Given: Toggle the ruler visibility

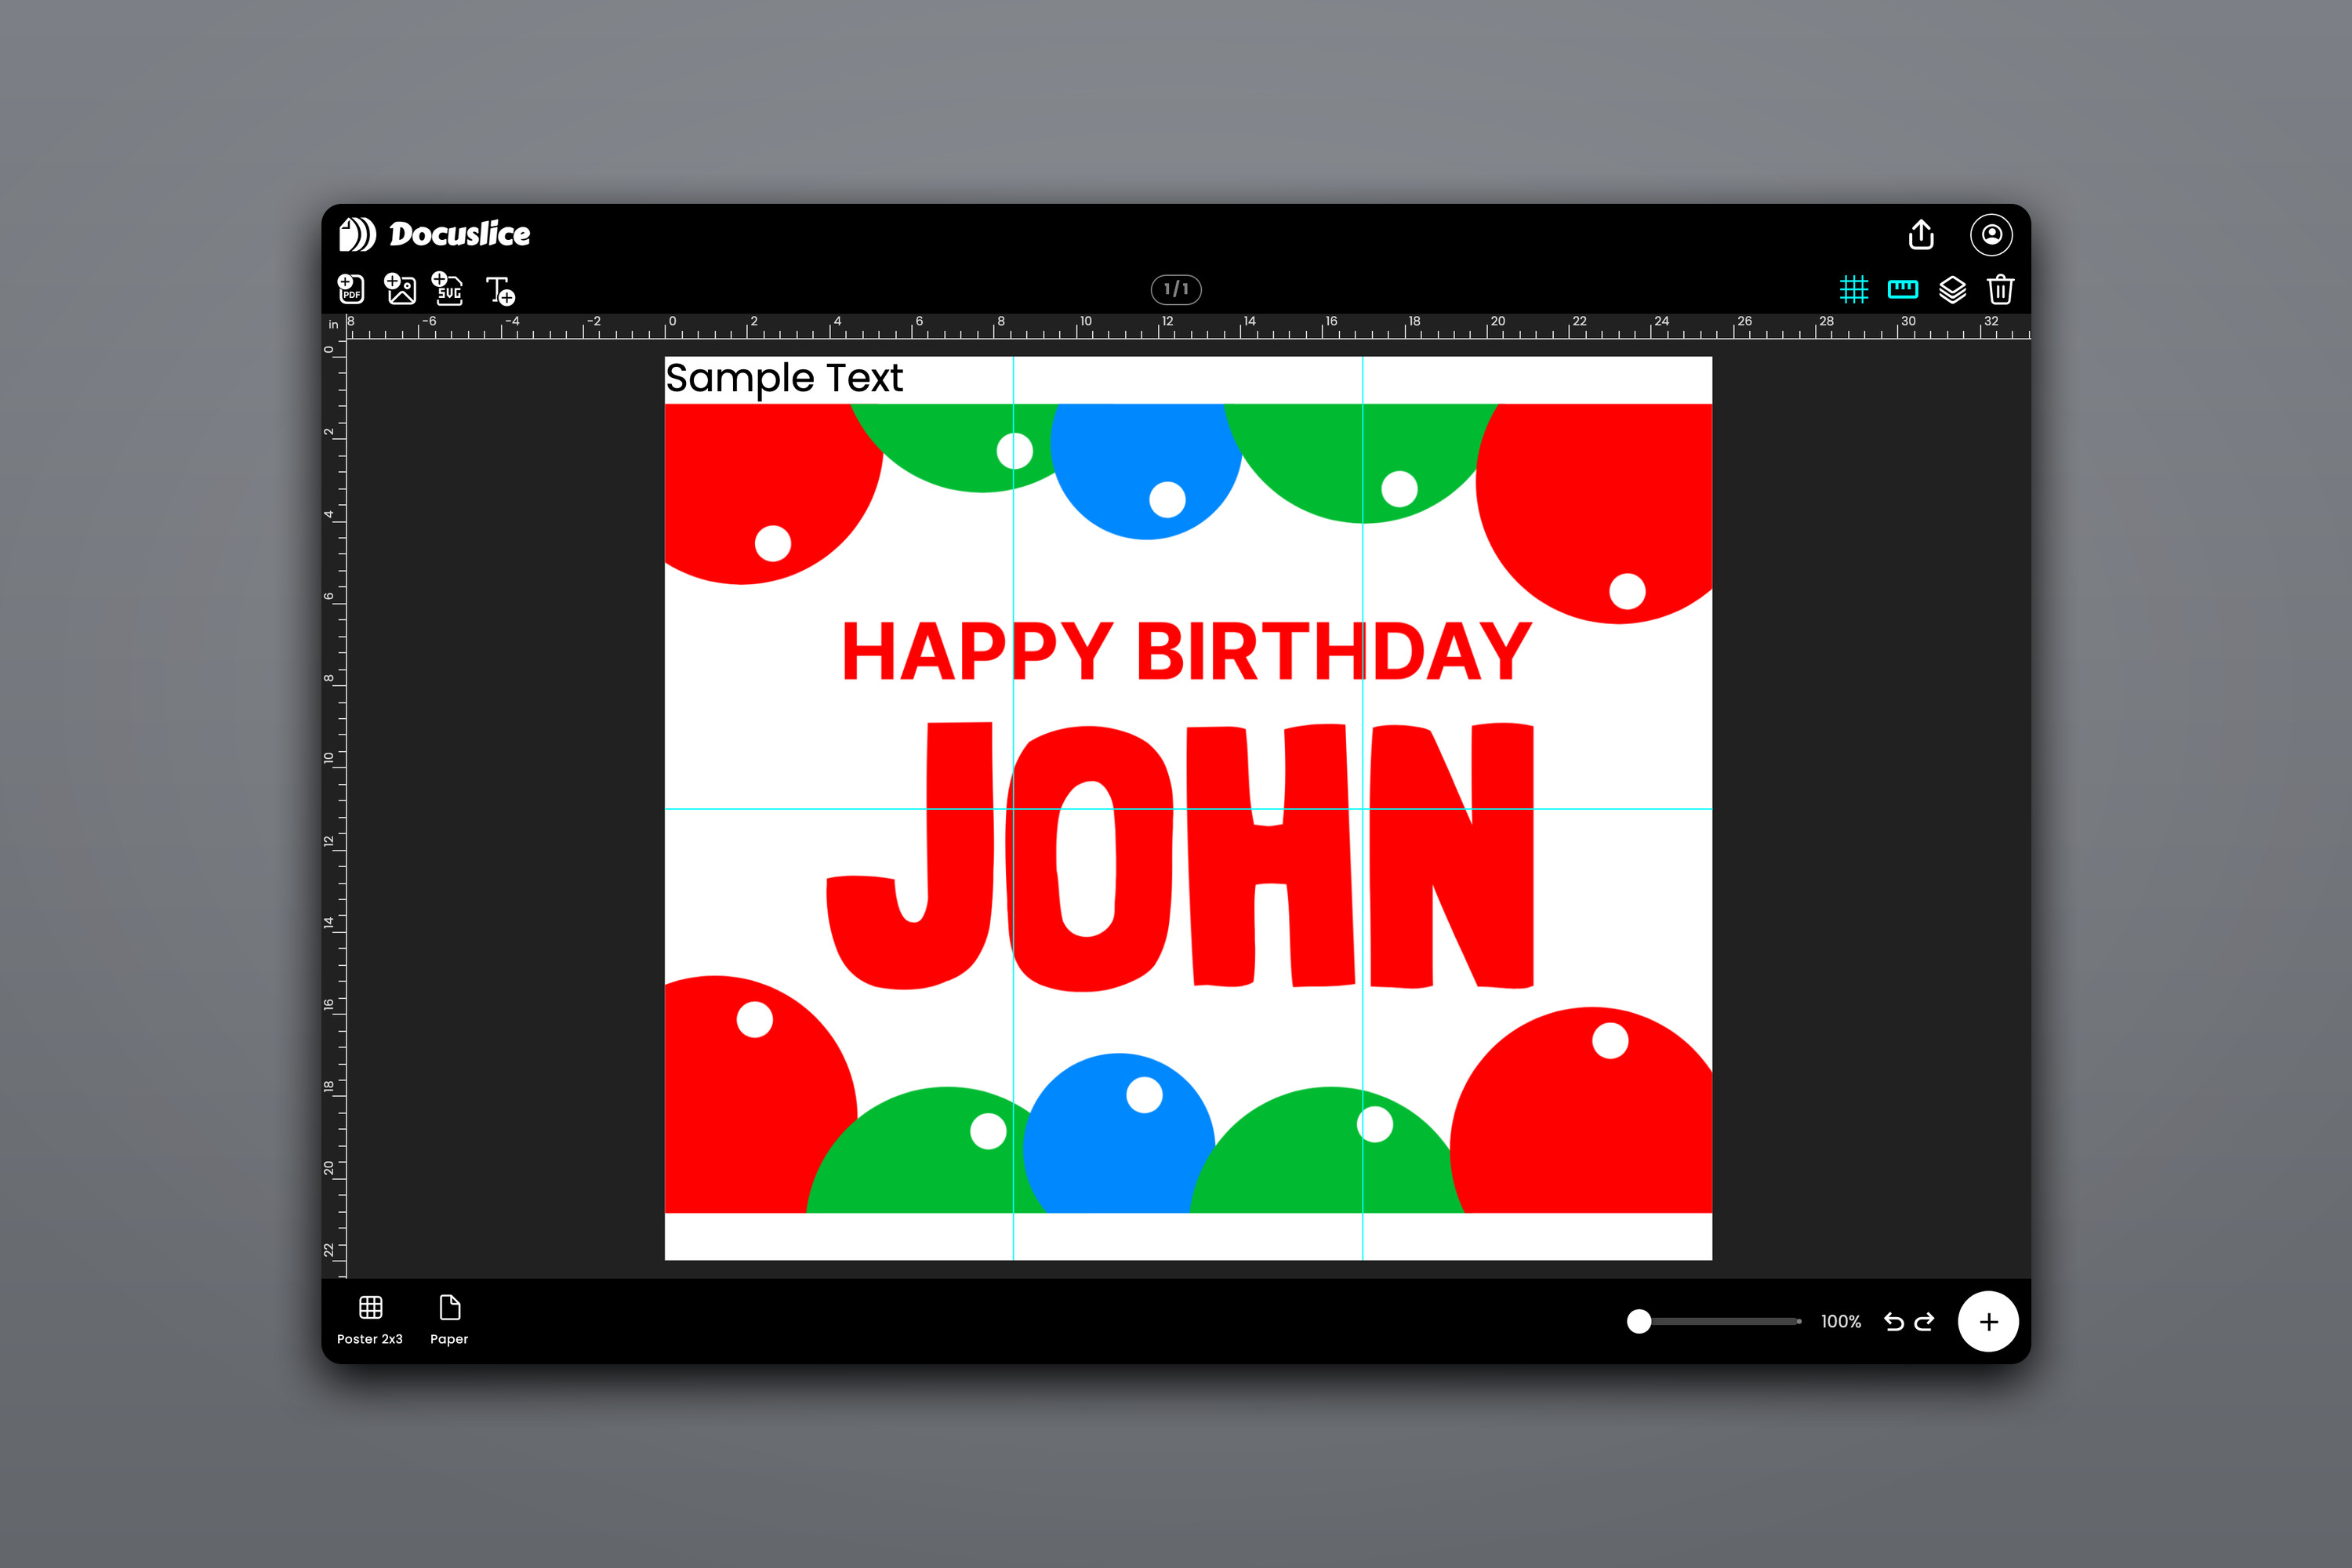Looking at the screenshot, I should 1902,289.
